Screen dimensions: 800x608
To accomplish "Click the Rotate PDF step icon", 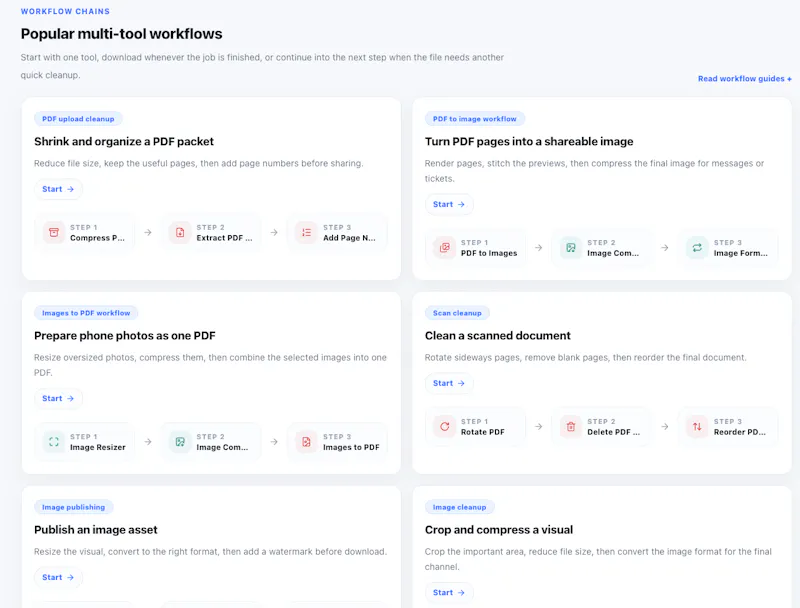I will pyautogui.click(x=444, y=426).
